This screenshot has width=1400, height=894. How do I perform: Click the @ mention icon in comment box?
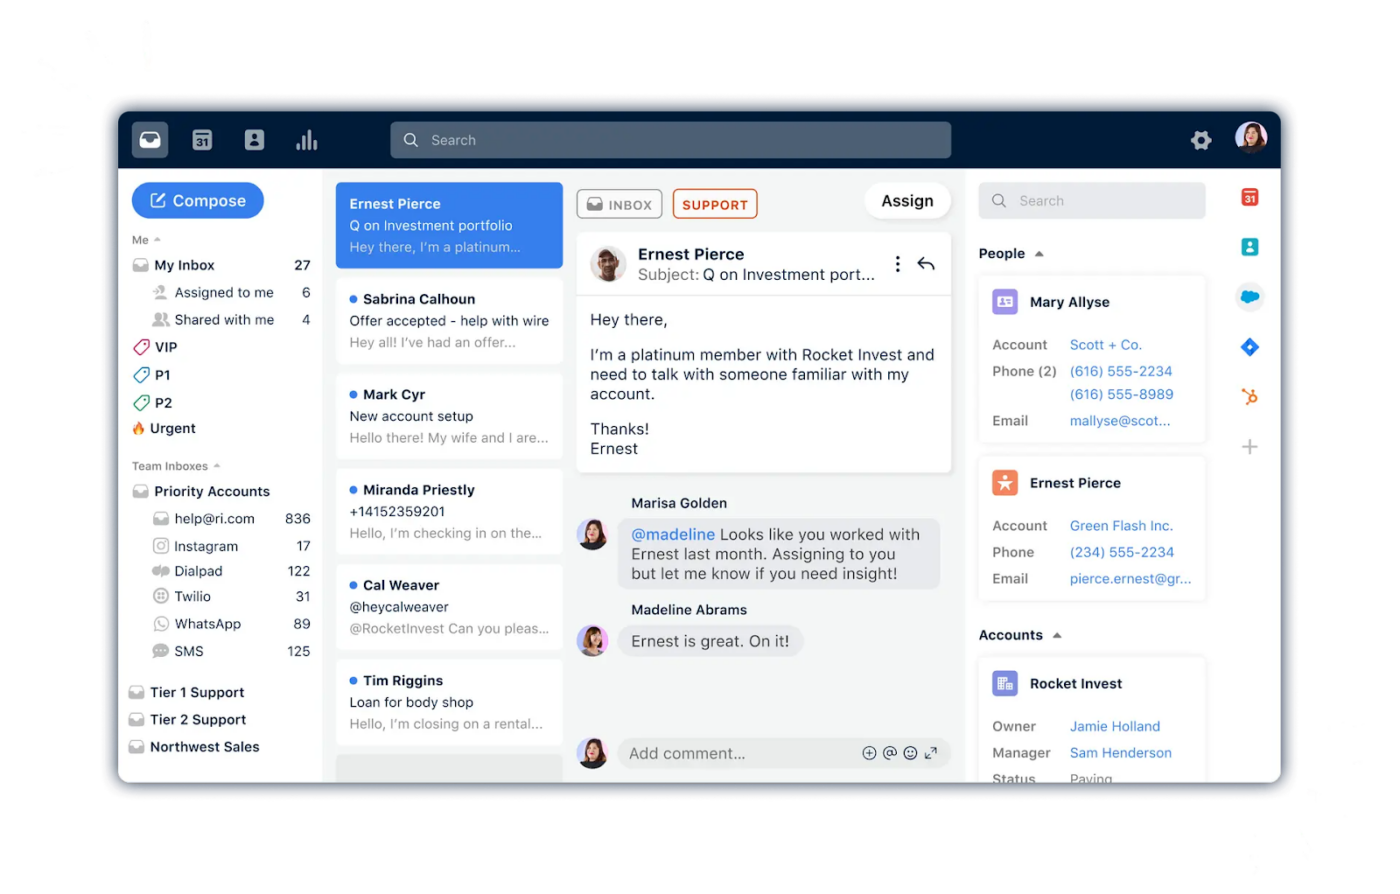click(889, 753)
